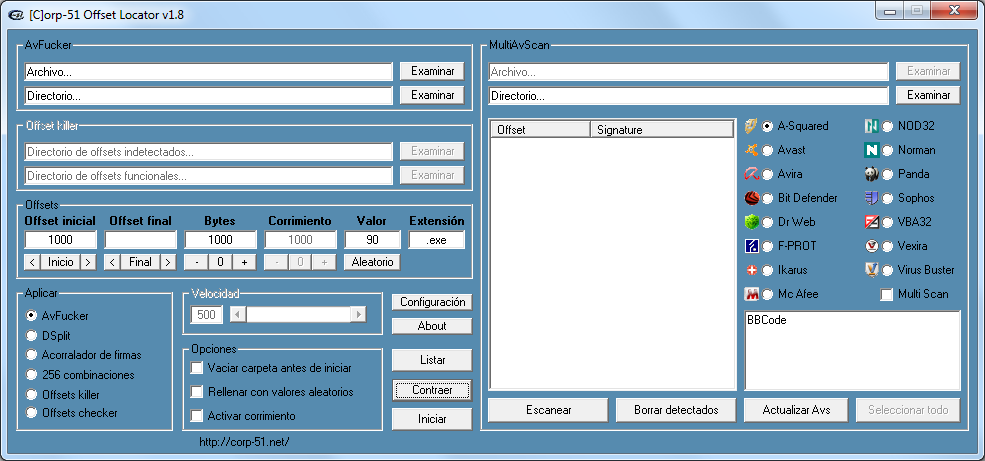This screenshot has height=461, width=985.
Task: Click the Contraer button
Action: [x=432, y=390]
